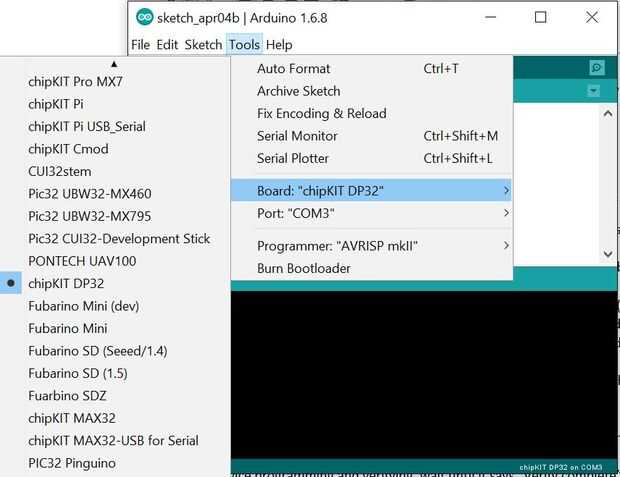Image resolution: width=620 pixels, height=477 pixels.
Task: Choose Burn Bootloader
Action: 372,268
